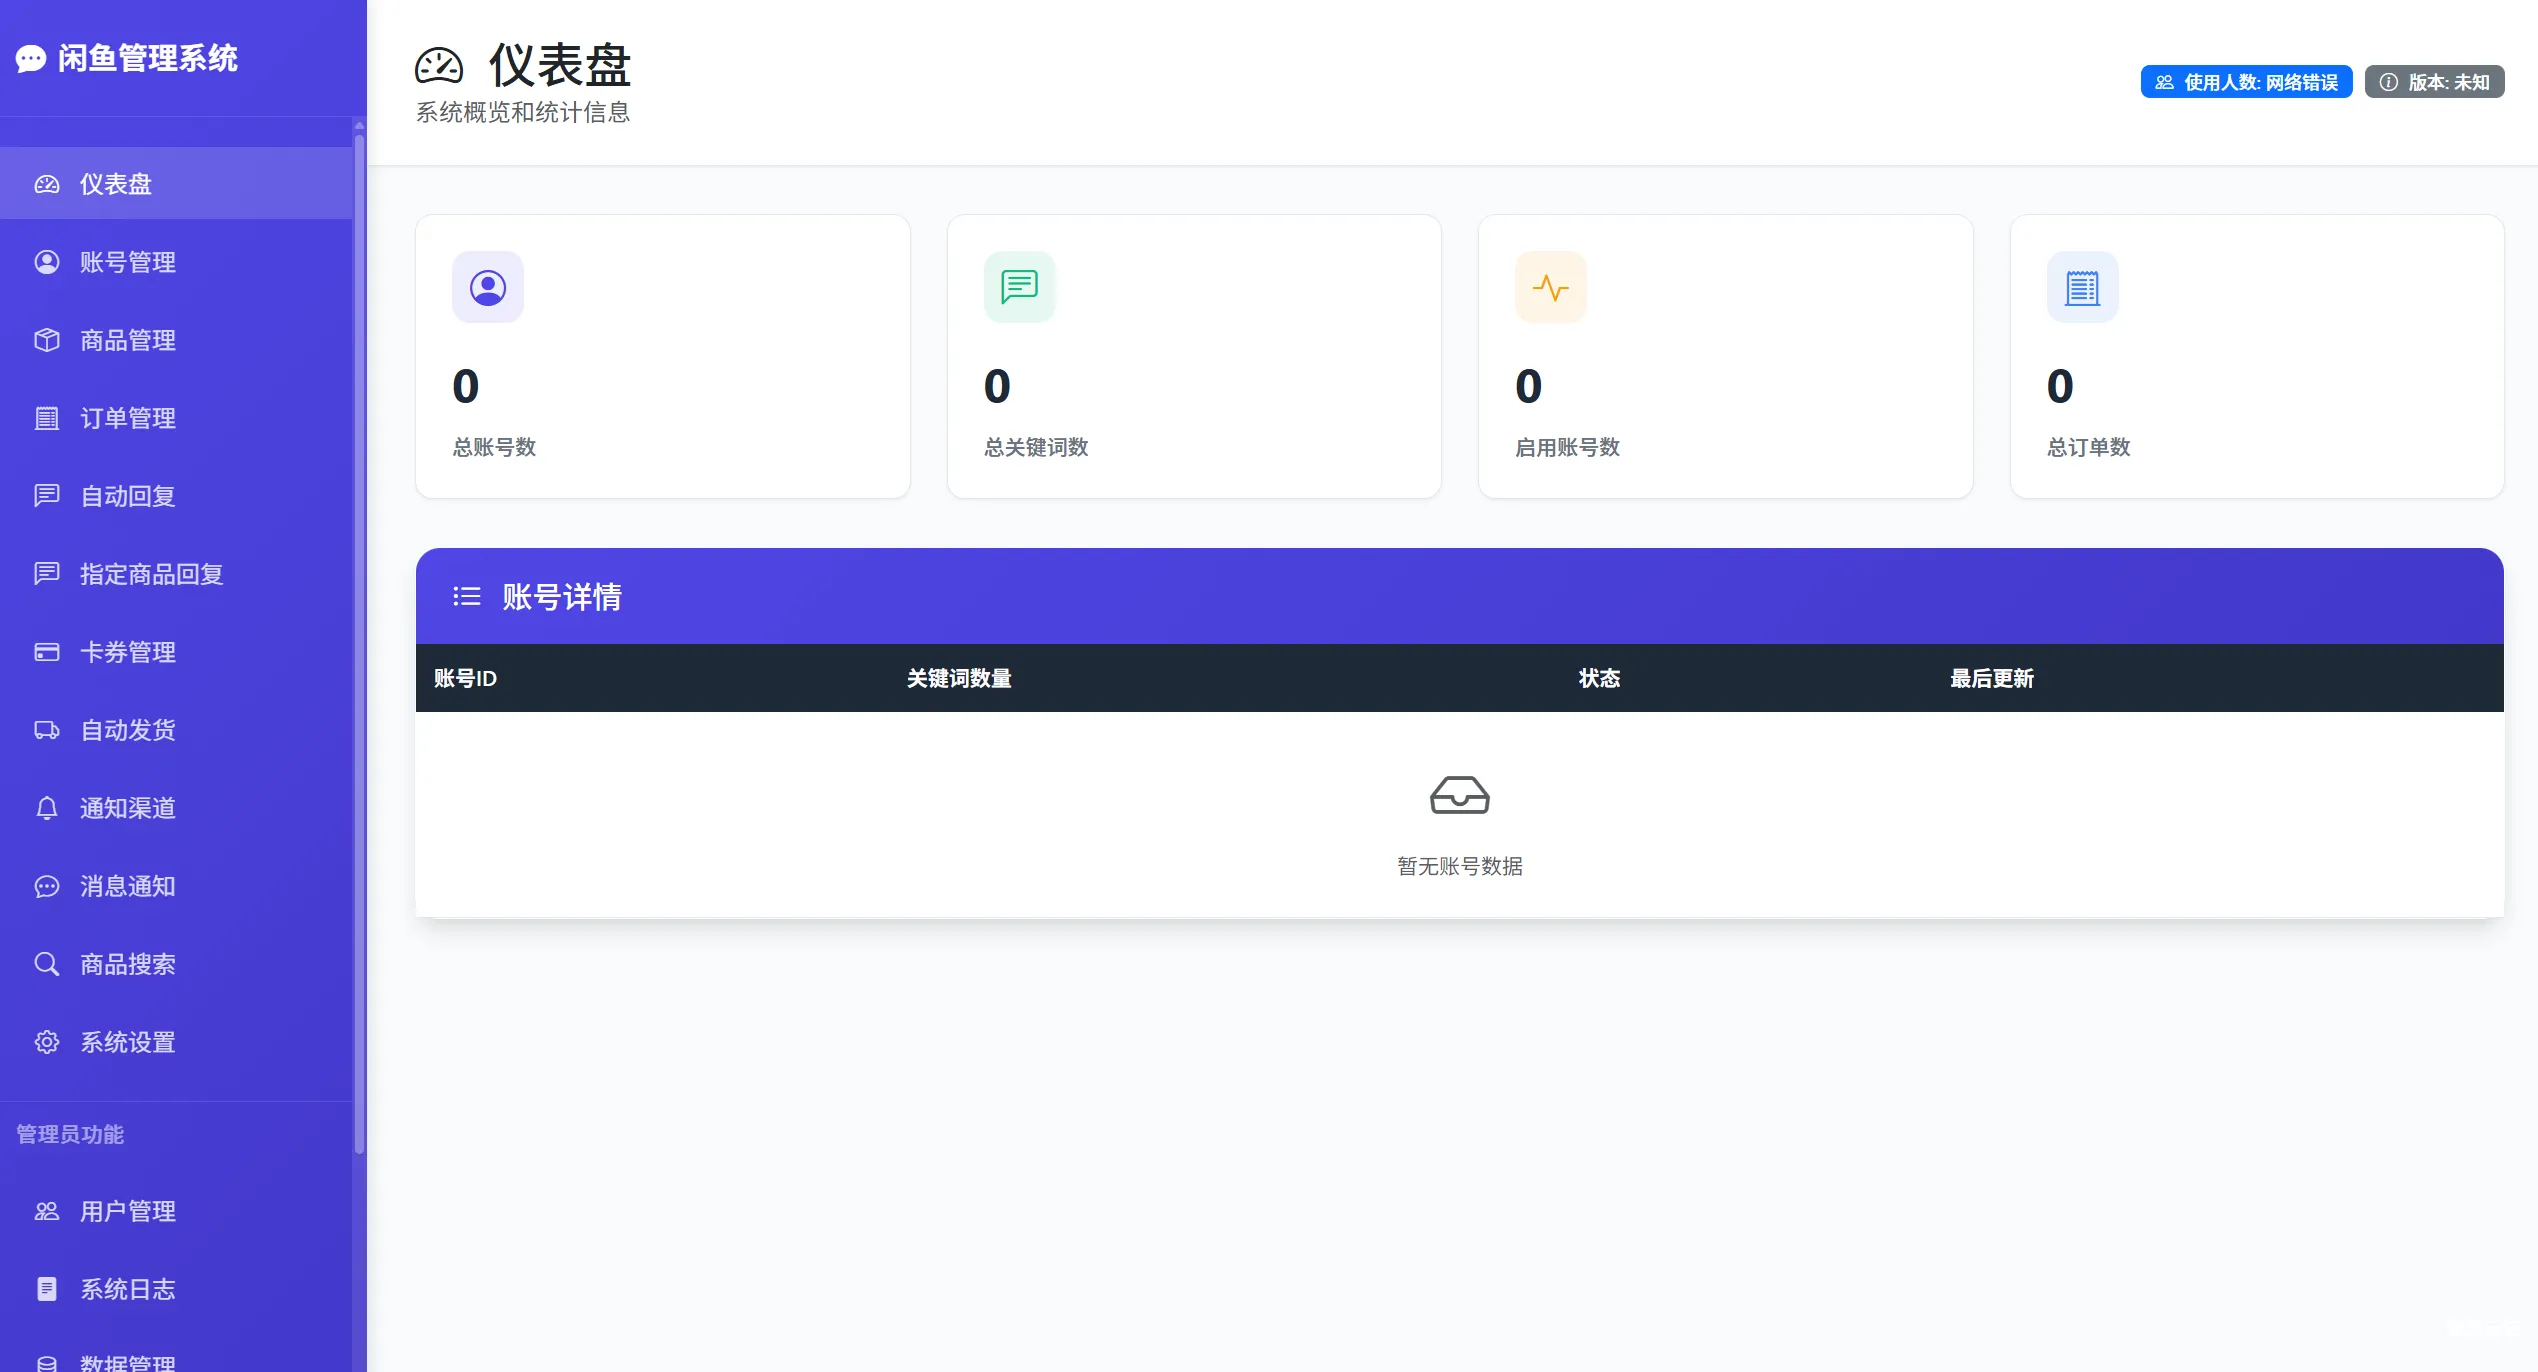
Task: Open 商品管理 via the package icon
Action: [47, 340]
